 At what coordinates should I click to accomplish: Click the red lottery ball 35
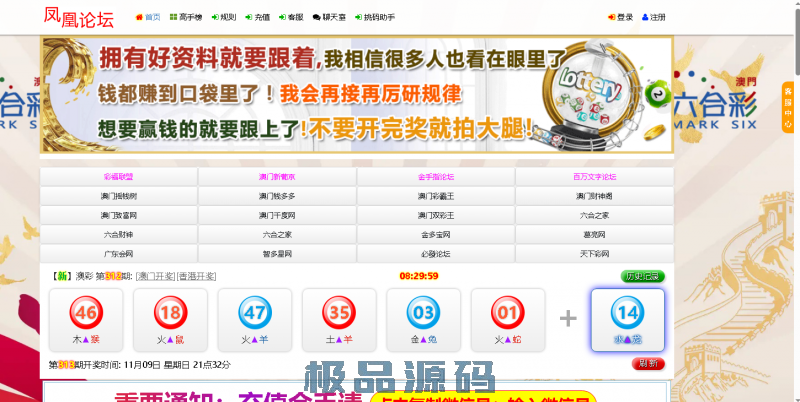click(x=339, y=313)
